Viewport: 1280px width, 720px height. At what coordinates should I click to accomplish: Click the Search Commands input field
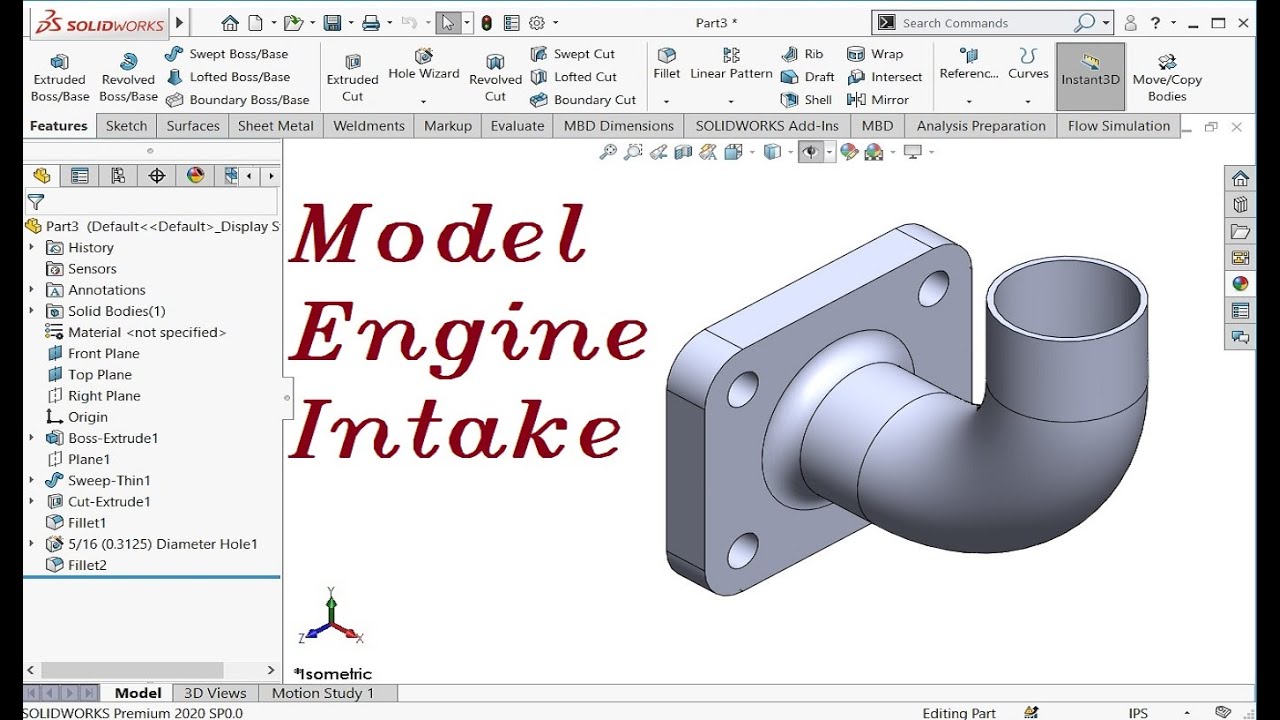[985, 23]
